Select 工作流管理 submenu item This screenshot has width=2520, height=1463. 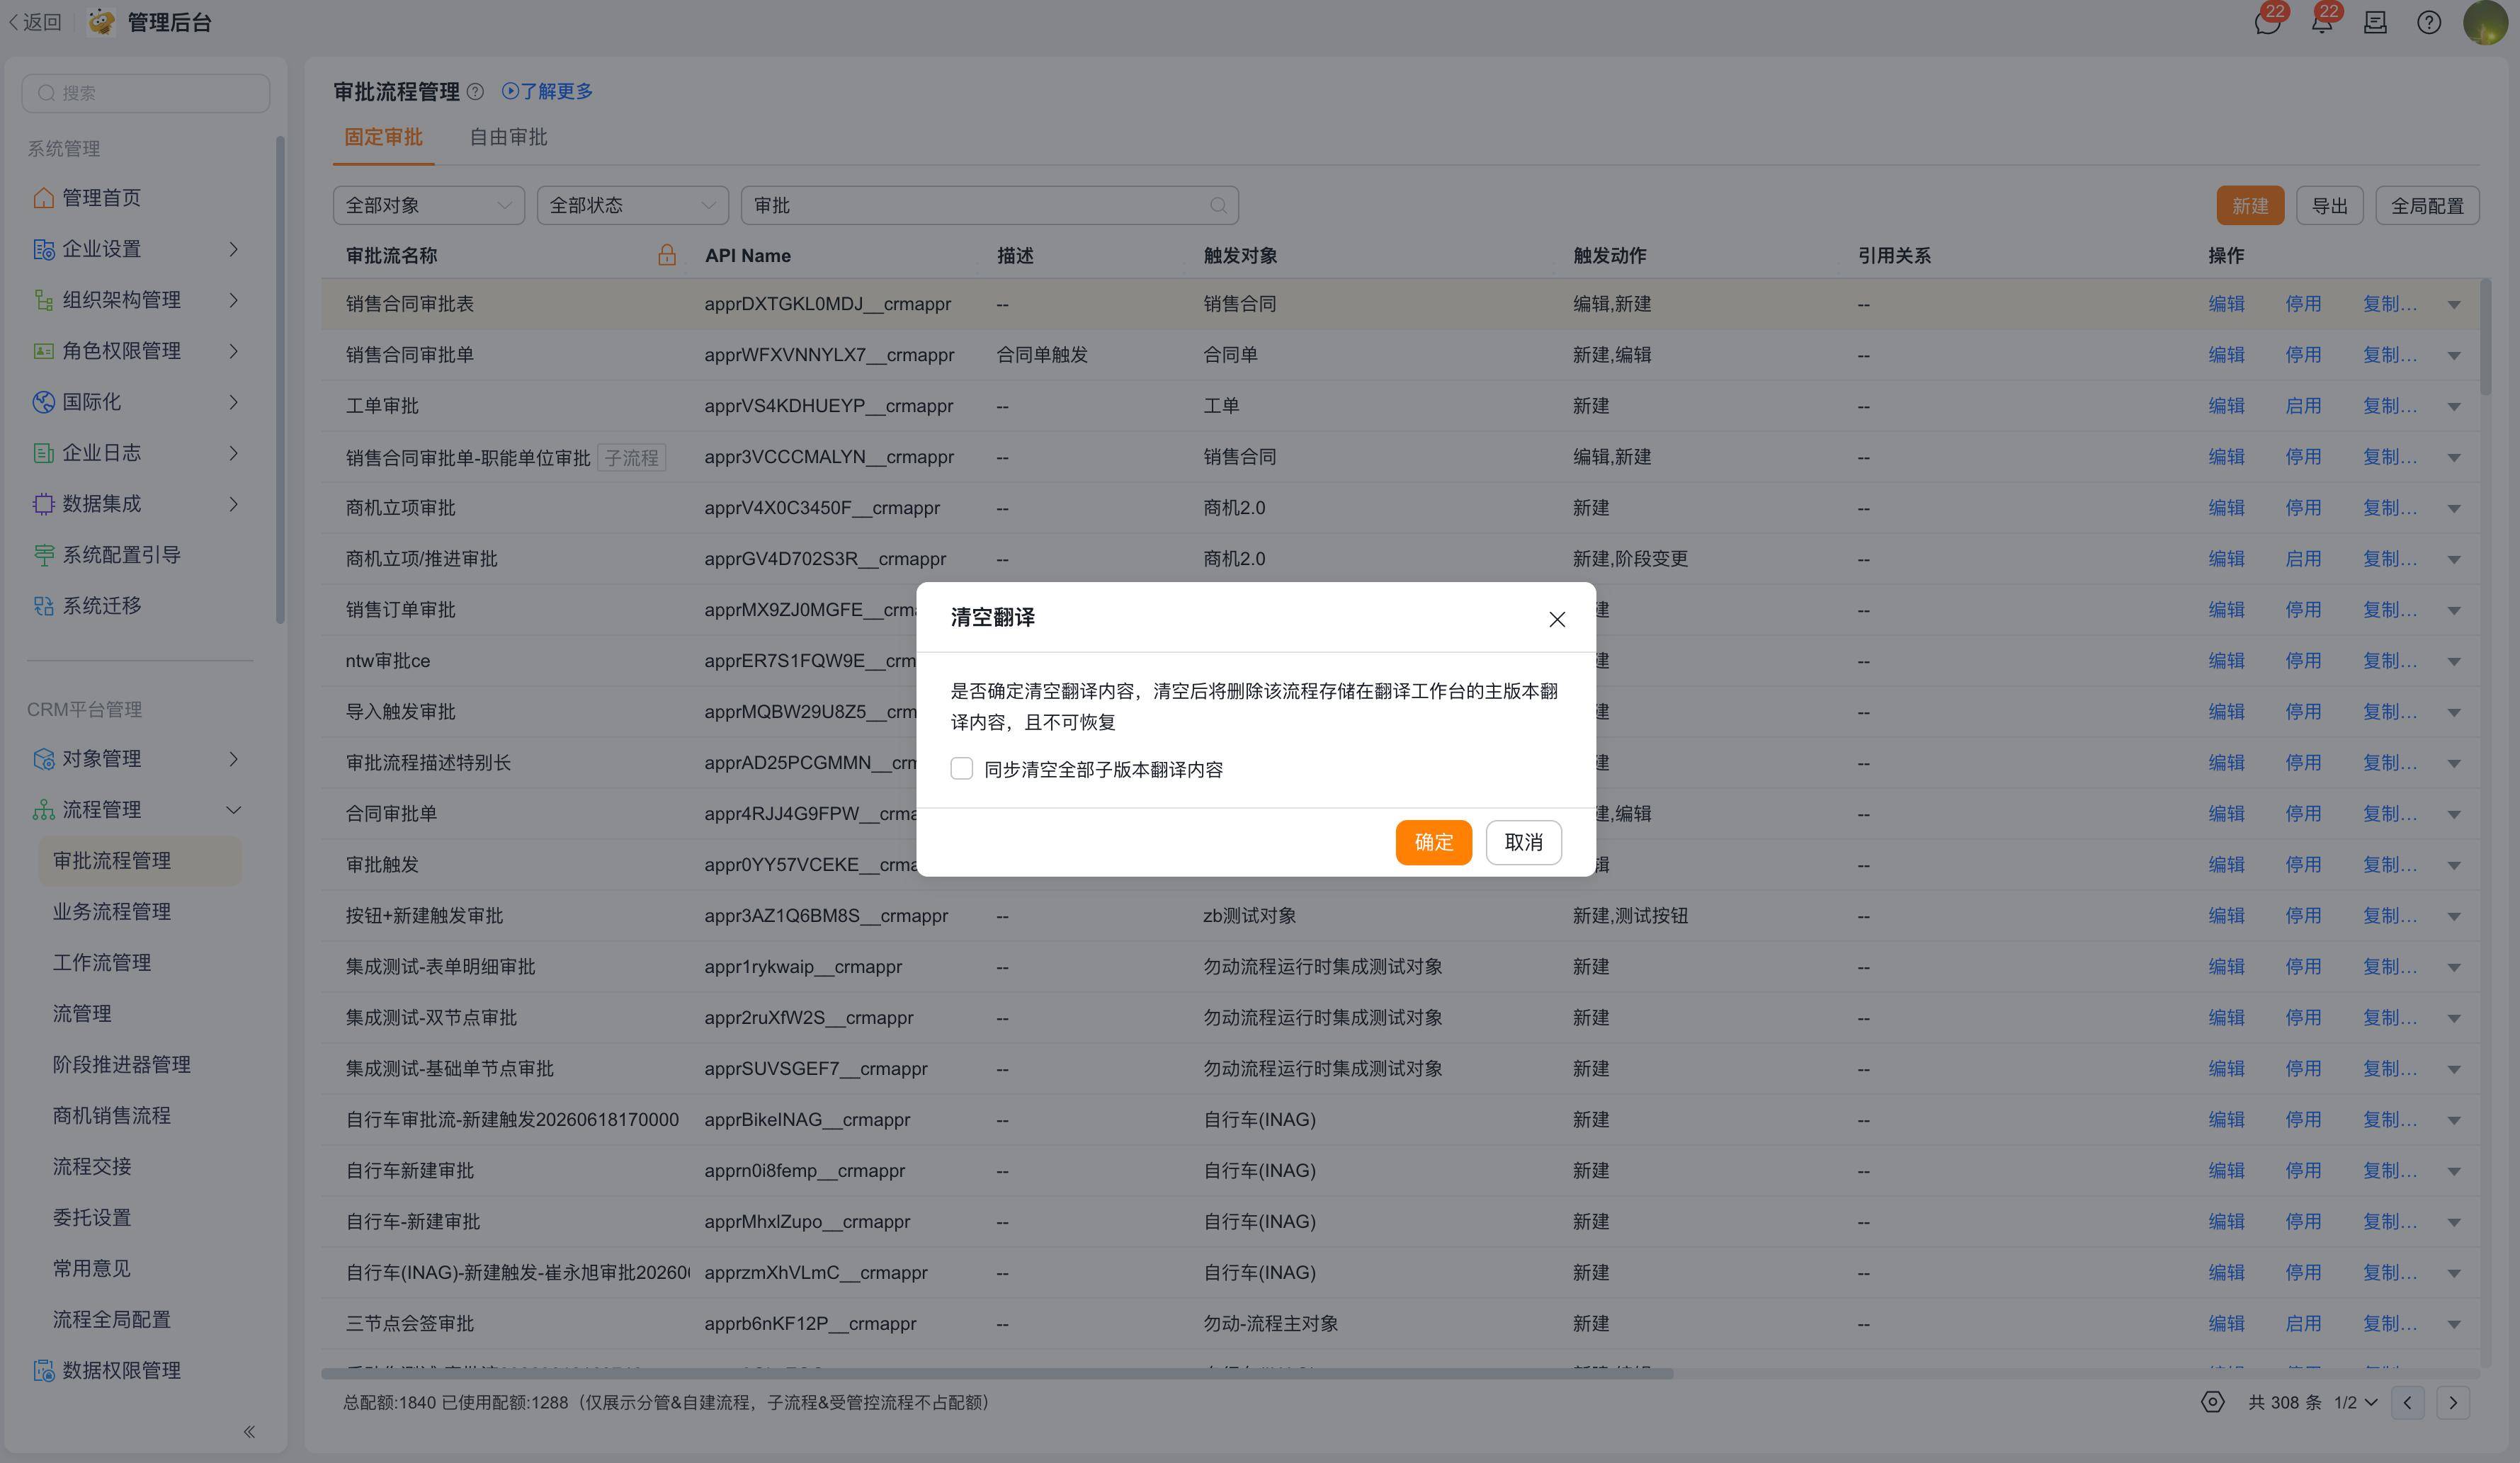102,963
